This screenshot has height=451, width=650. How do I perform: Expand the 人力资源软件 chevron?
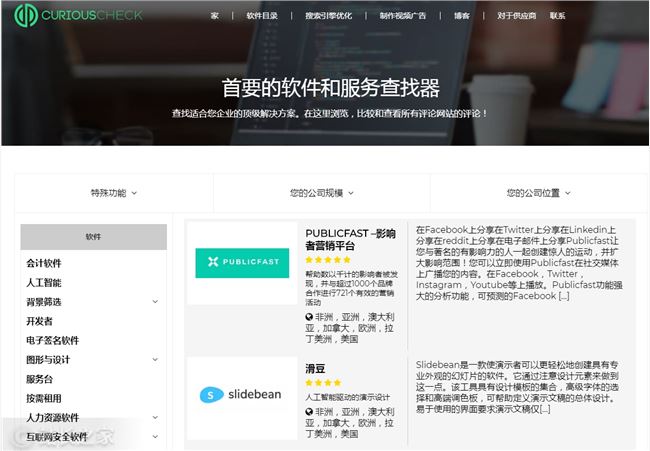click(x=155, y=417)
